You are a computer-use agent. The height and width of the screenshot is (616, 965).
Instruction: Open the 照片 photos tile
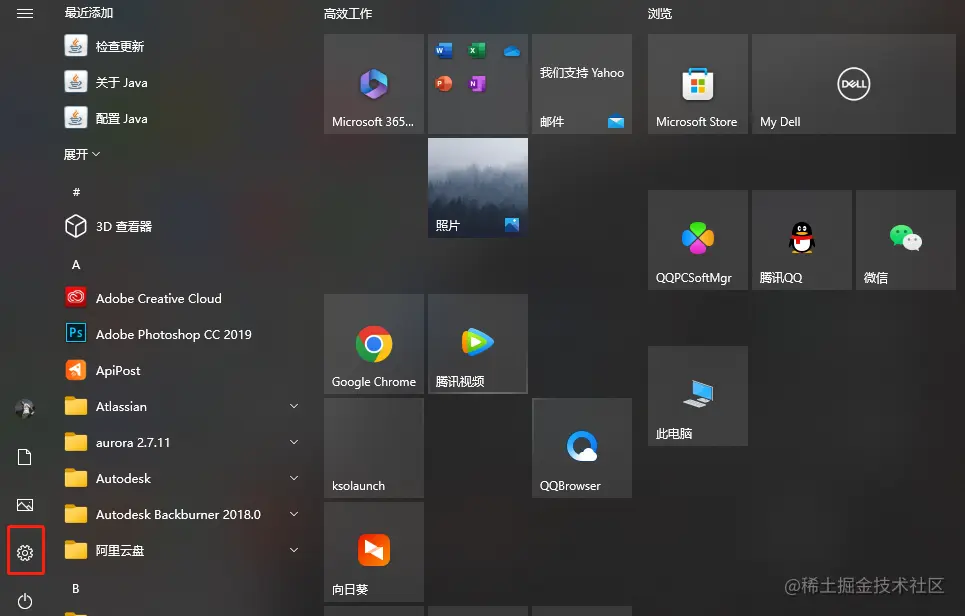[x=478, y=188]
